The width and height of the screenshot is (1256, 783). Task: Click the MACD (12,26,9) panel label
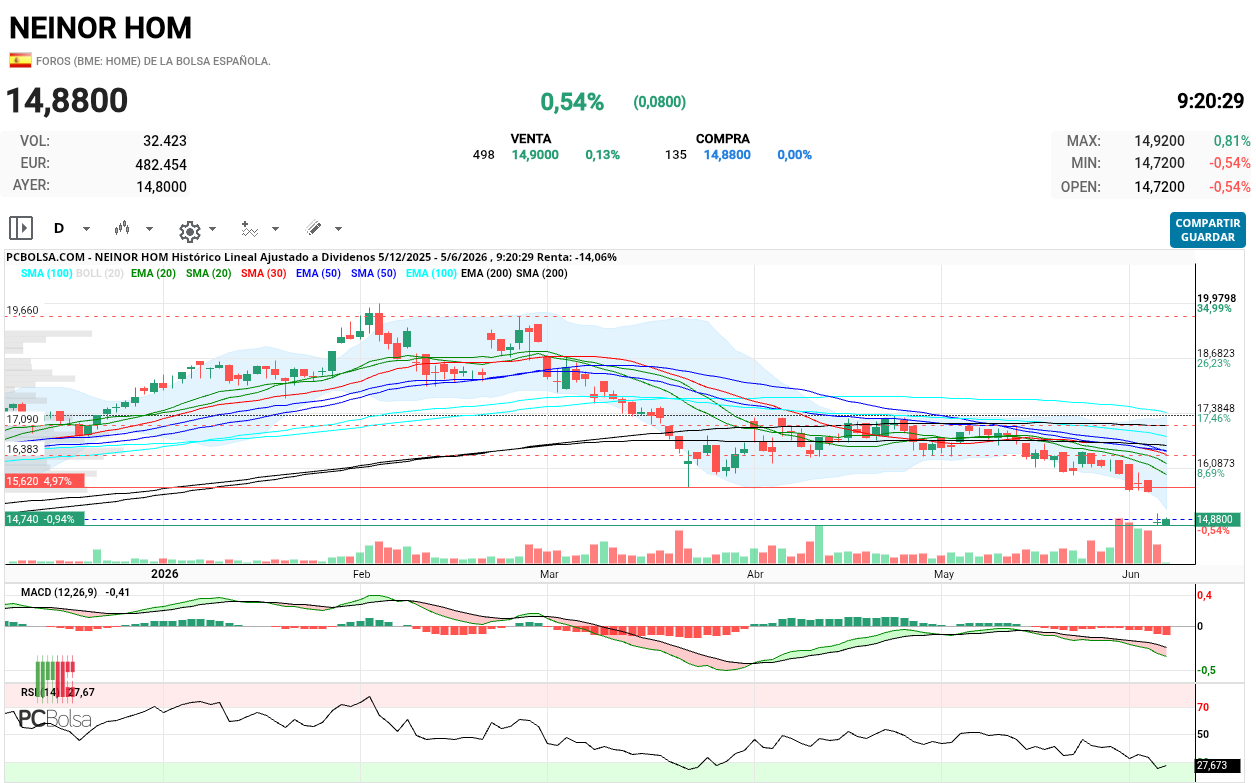[59, 592]
